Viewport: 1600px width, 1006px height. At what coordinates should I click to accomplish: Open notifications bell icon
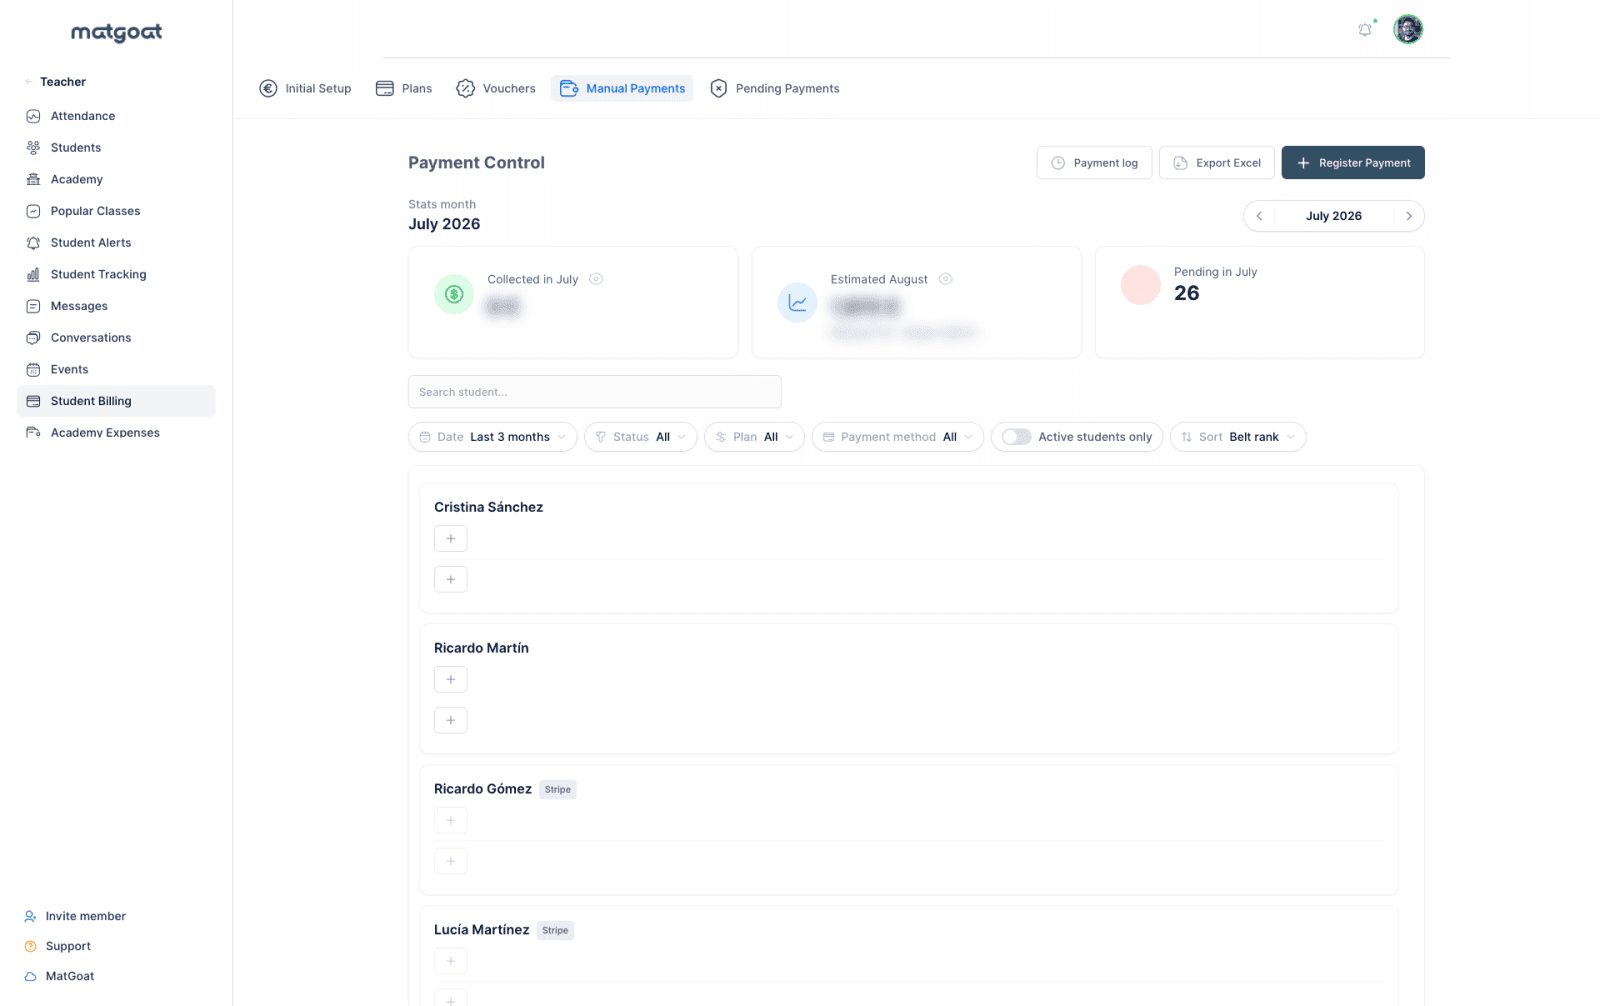click(x=1365, y=30)
